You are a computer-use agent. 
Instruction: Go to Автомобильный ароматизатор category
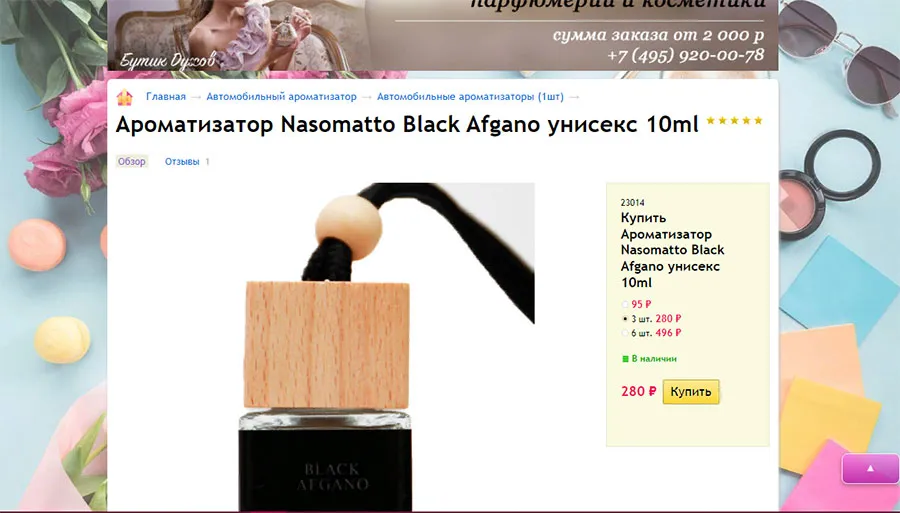click(281, 96)
